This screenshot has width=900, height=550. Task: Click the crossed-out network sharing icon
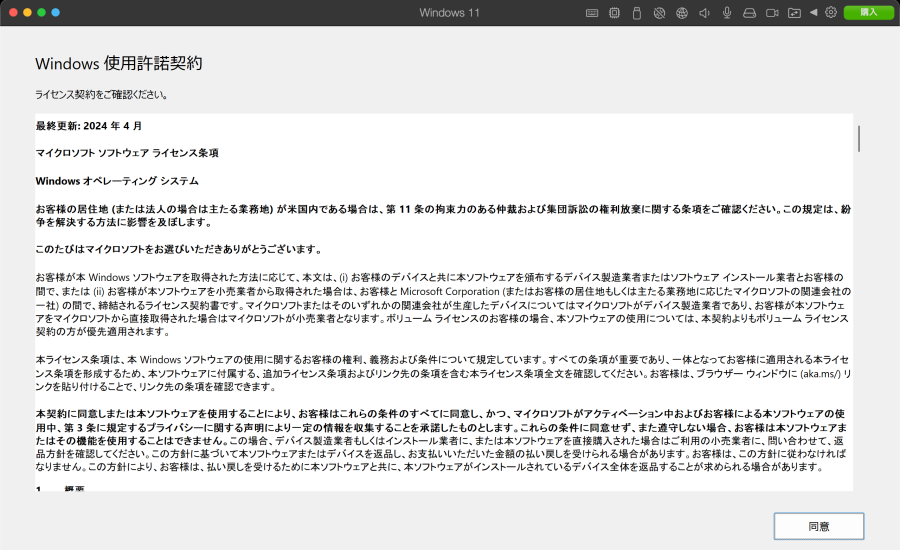[x=659, y=13]
